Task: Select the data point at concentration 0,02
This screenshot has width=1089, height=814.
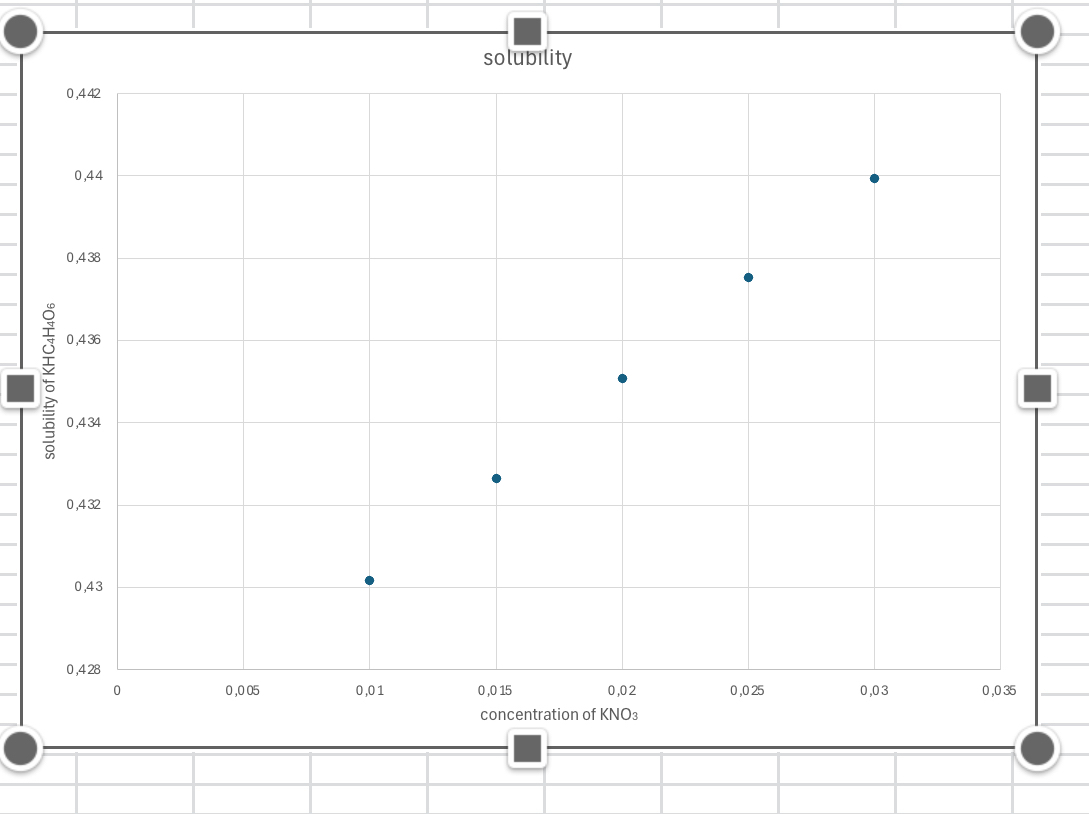Action: 621,378
